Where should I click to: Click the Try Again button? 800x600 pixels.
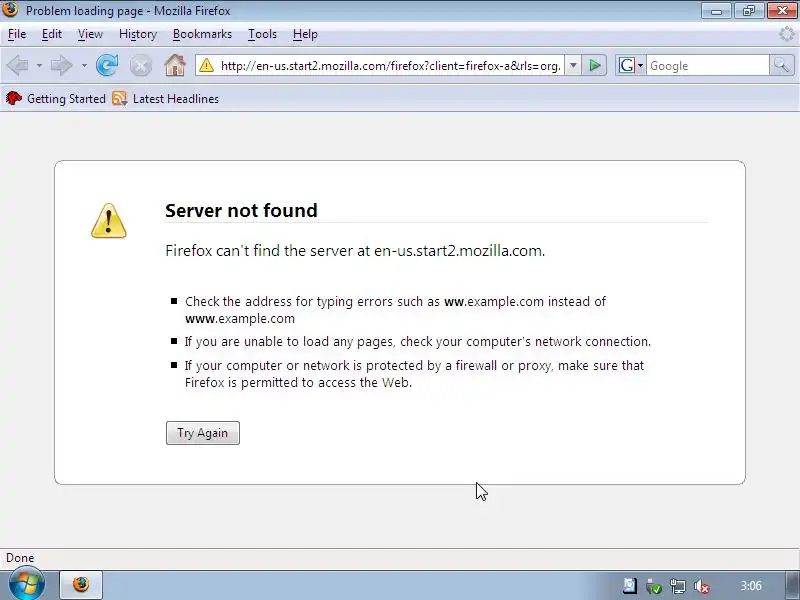tap(203, 433)
